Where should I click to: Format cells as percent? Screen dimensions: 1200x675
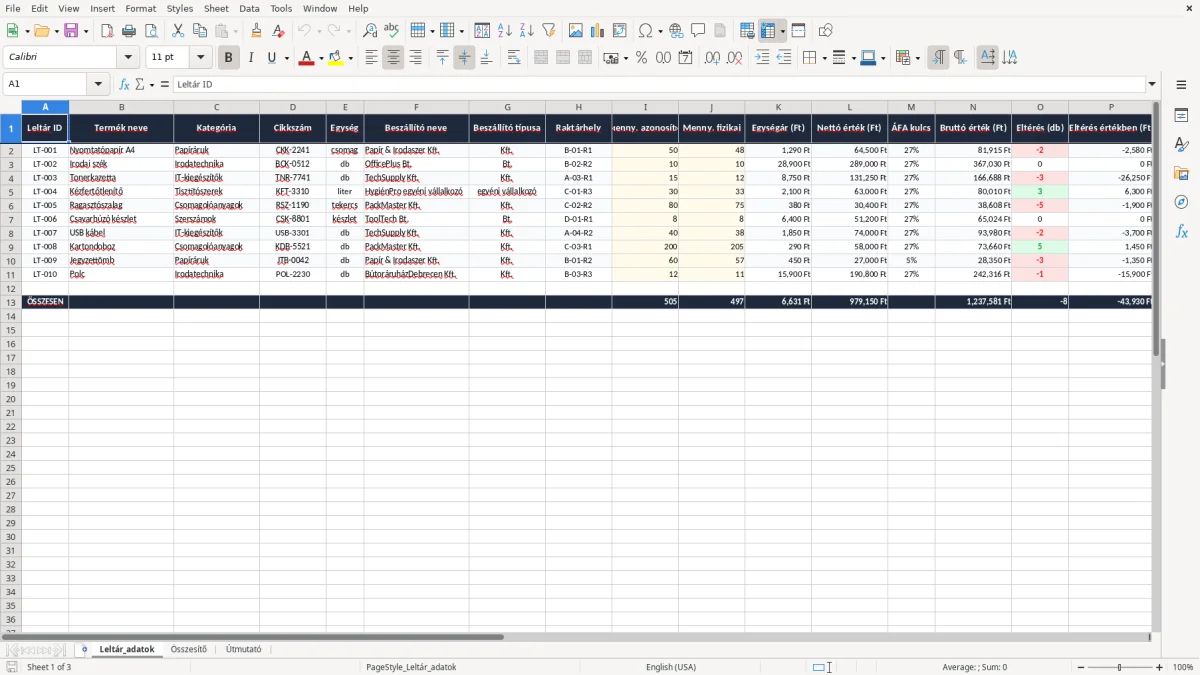click(641, 58)
